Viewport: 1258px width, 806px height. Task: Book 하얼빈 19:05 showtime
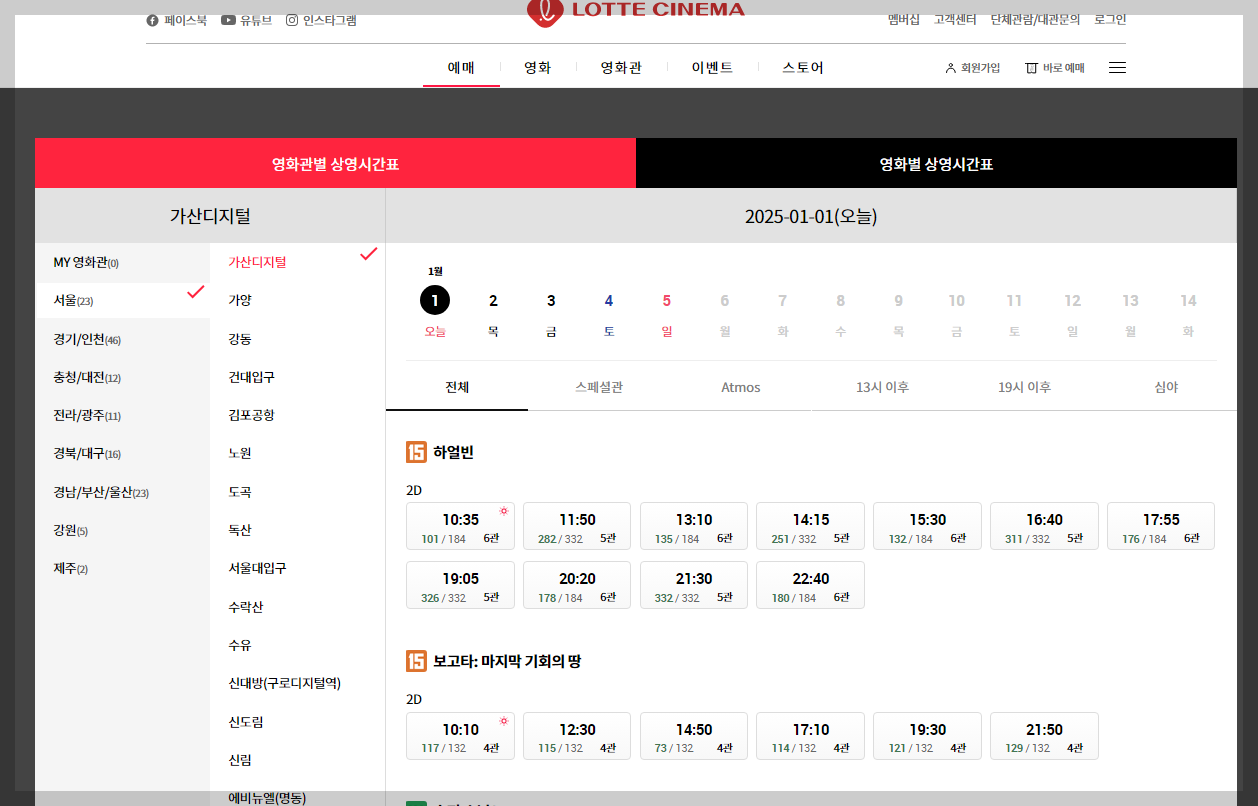[x=460, y=585]
